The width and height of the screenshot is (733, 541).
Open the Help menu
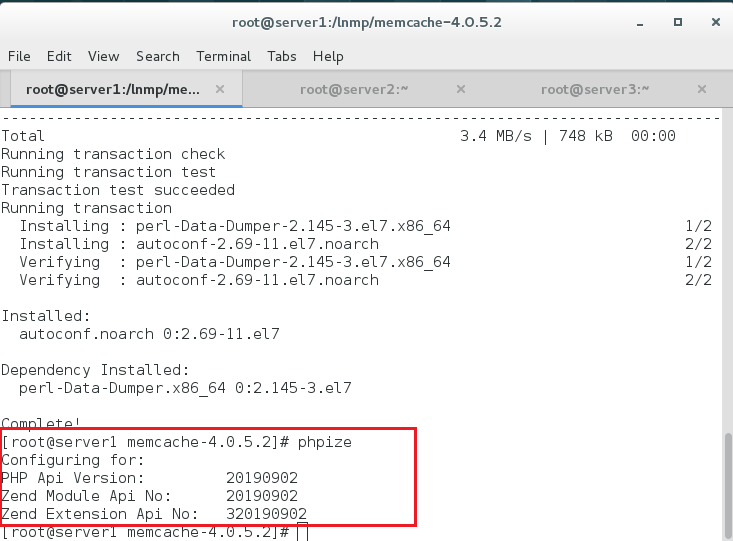point(328,57)
